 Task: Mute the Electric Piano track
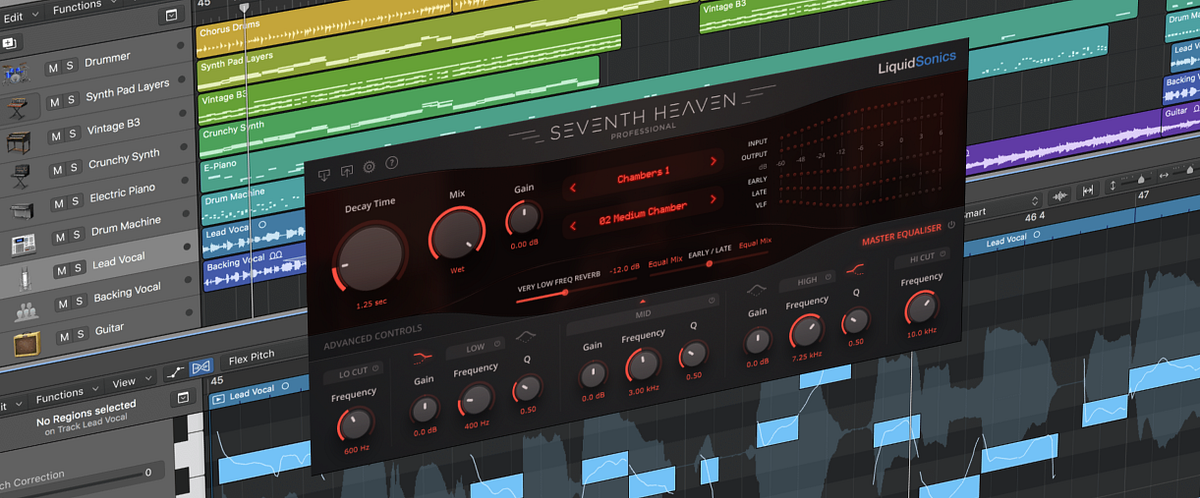59,203
